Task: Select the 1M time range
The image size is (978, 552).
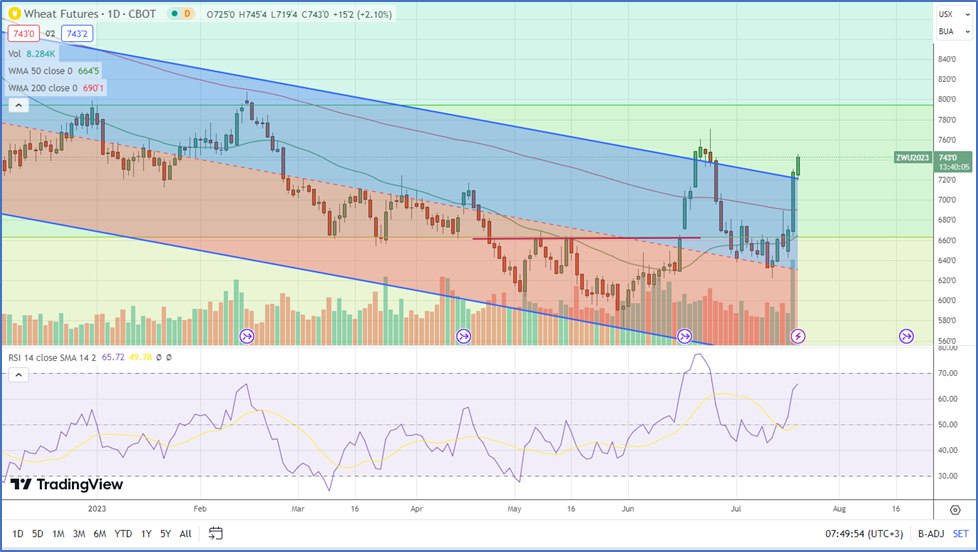Action: 58,534
